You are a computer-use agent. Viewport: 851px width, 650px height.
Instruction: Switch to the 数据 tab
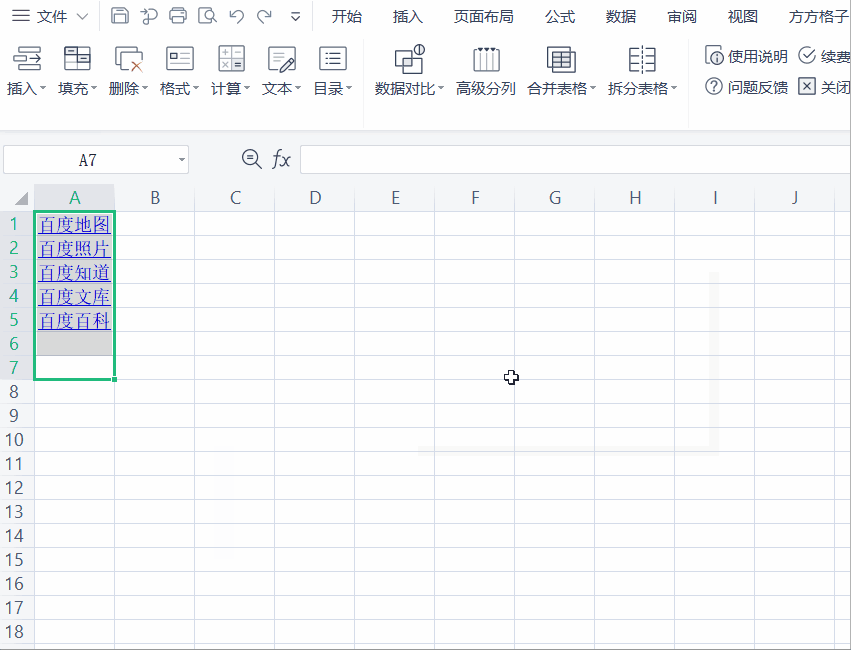tap(621, 16)
